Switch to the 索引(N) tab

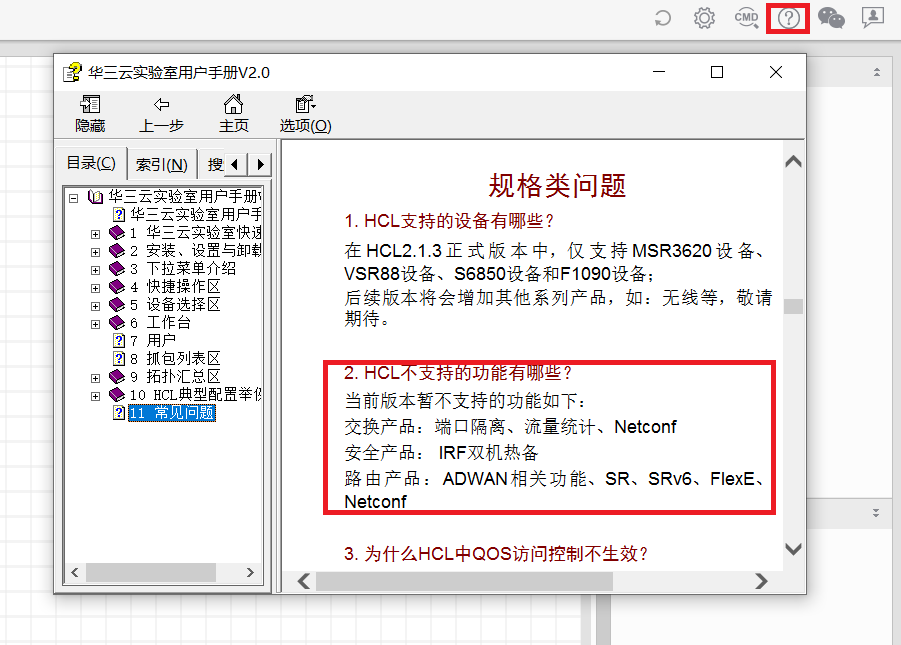(161, 165)
